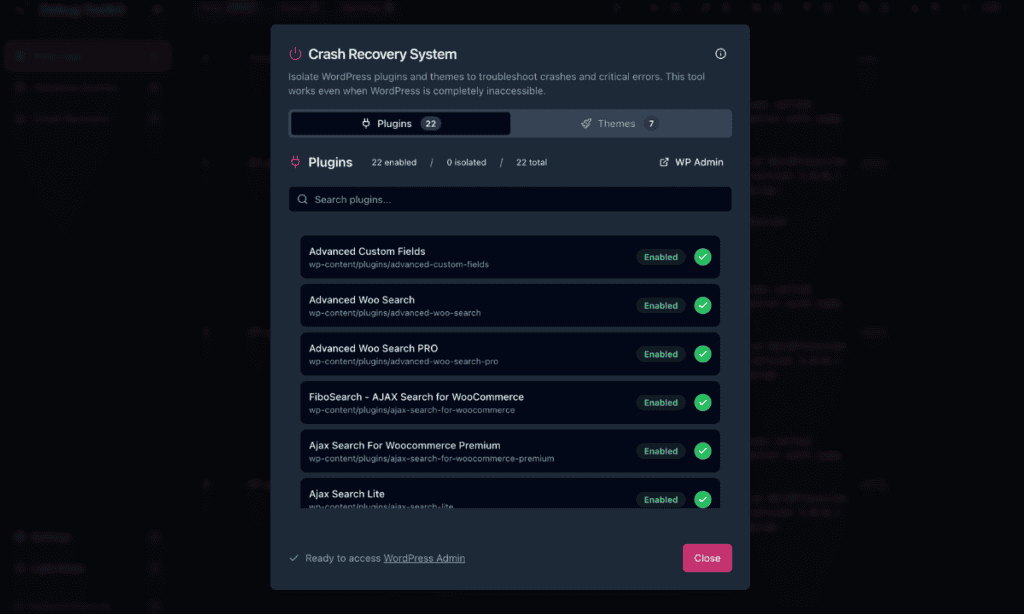Click path wp-content/plugins/ajax-search-for-woocommerce-premium
This screenshot has height=614, width=1024.
tap(432, 459)
